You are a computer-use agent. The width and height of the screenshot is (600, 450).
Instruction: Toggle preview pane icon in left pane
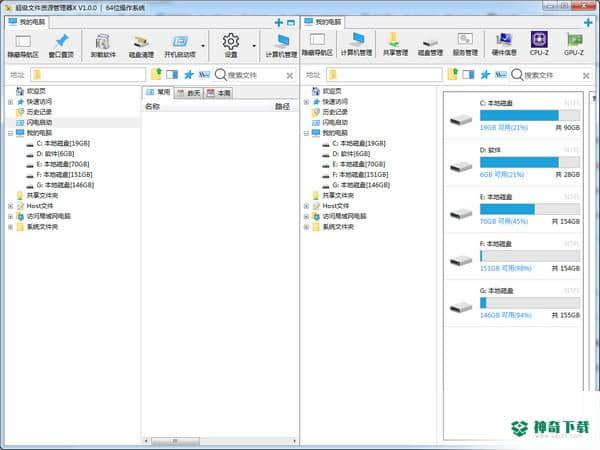pyautogui.click(x=172, y=74)
